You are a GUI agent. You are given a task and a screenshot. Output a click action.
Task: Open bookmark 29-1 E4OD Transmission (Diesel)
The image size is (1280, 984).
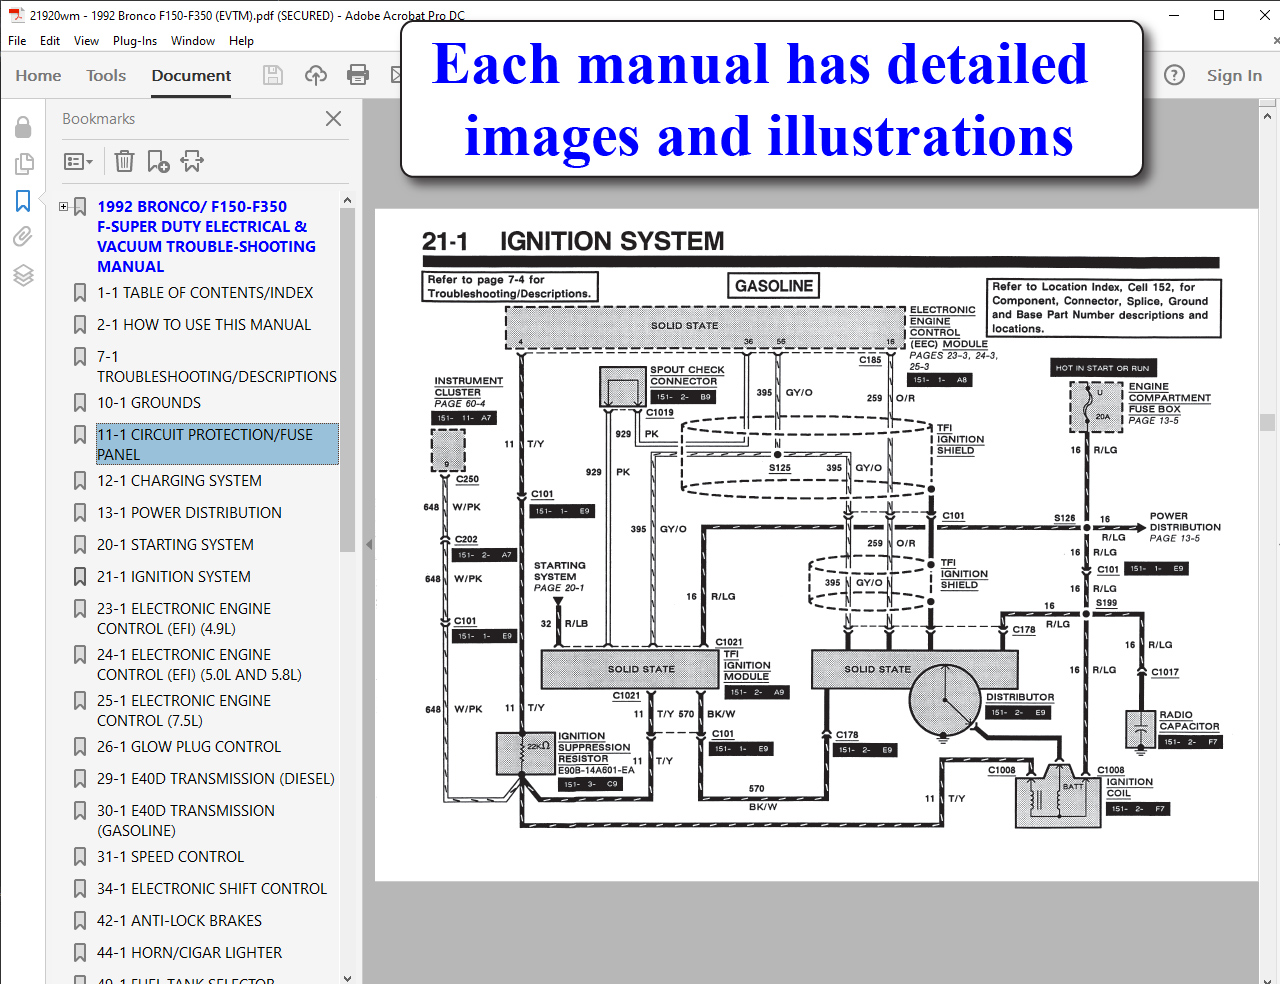[216, 779]
